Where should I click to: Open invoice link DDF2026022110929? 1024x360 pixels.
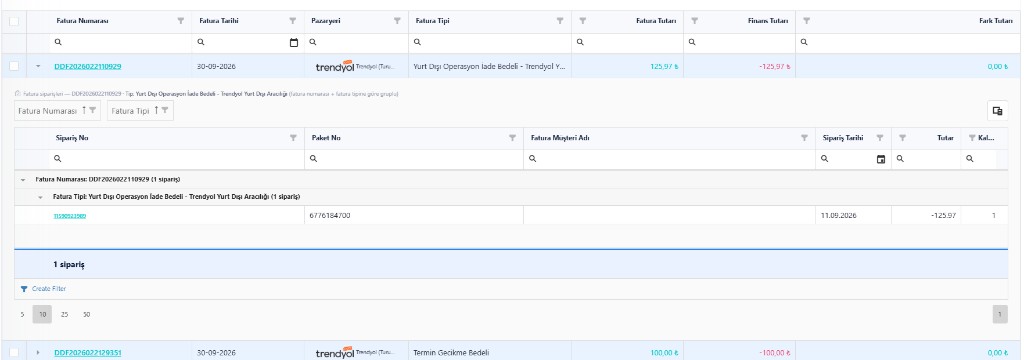(x=88, y=66)
